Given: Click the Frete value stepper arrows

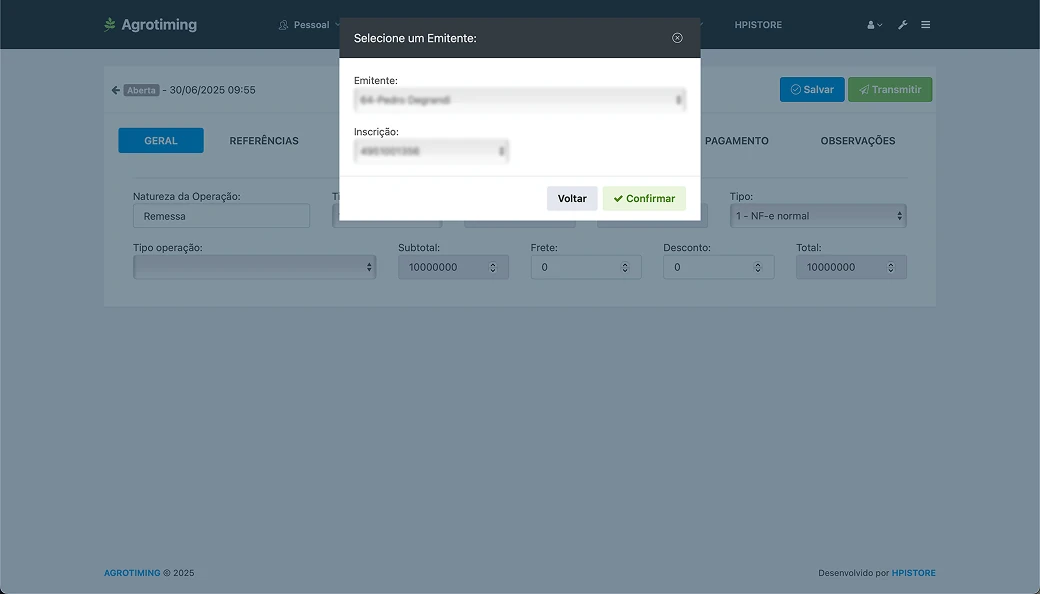Looking at the screenshot, I should pos(625,268).
